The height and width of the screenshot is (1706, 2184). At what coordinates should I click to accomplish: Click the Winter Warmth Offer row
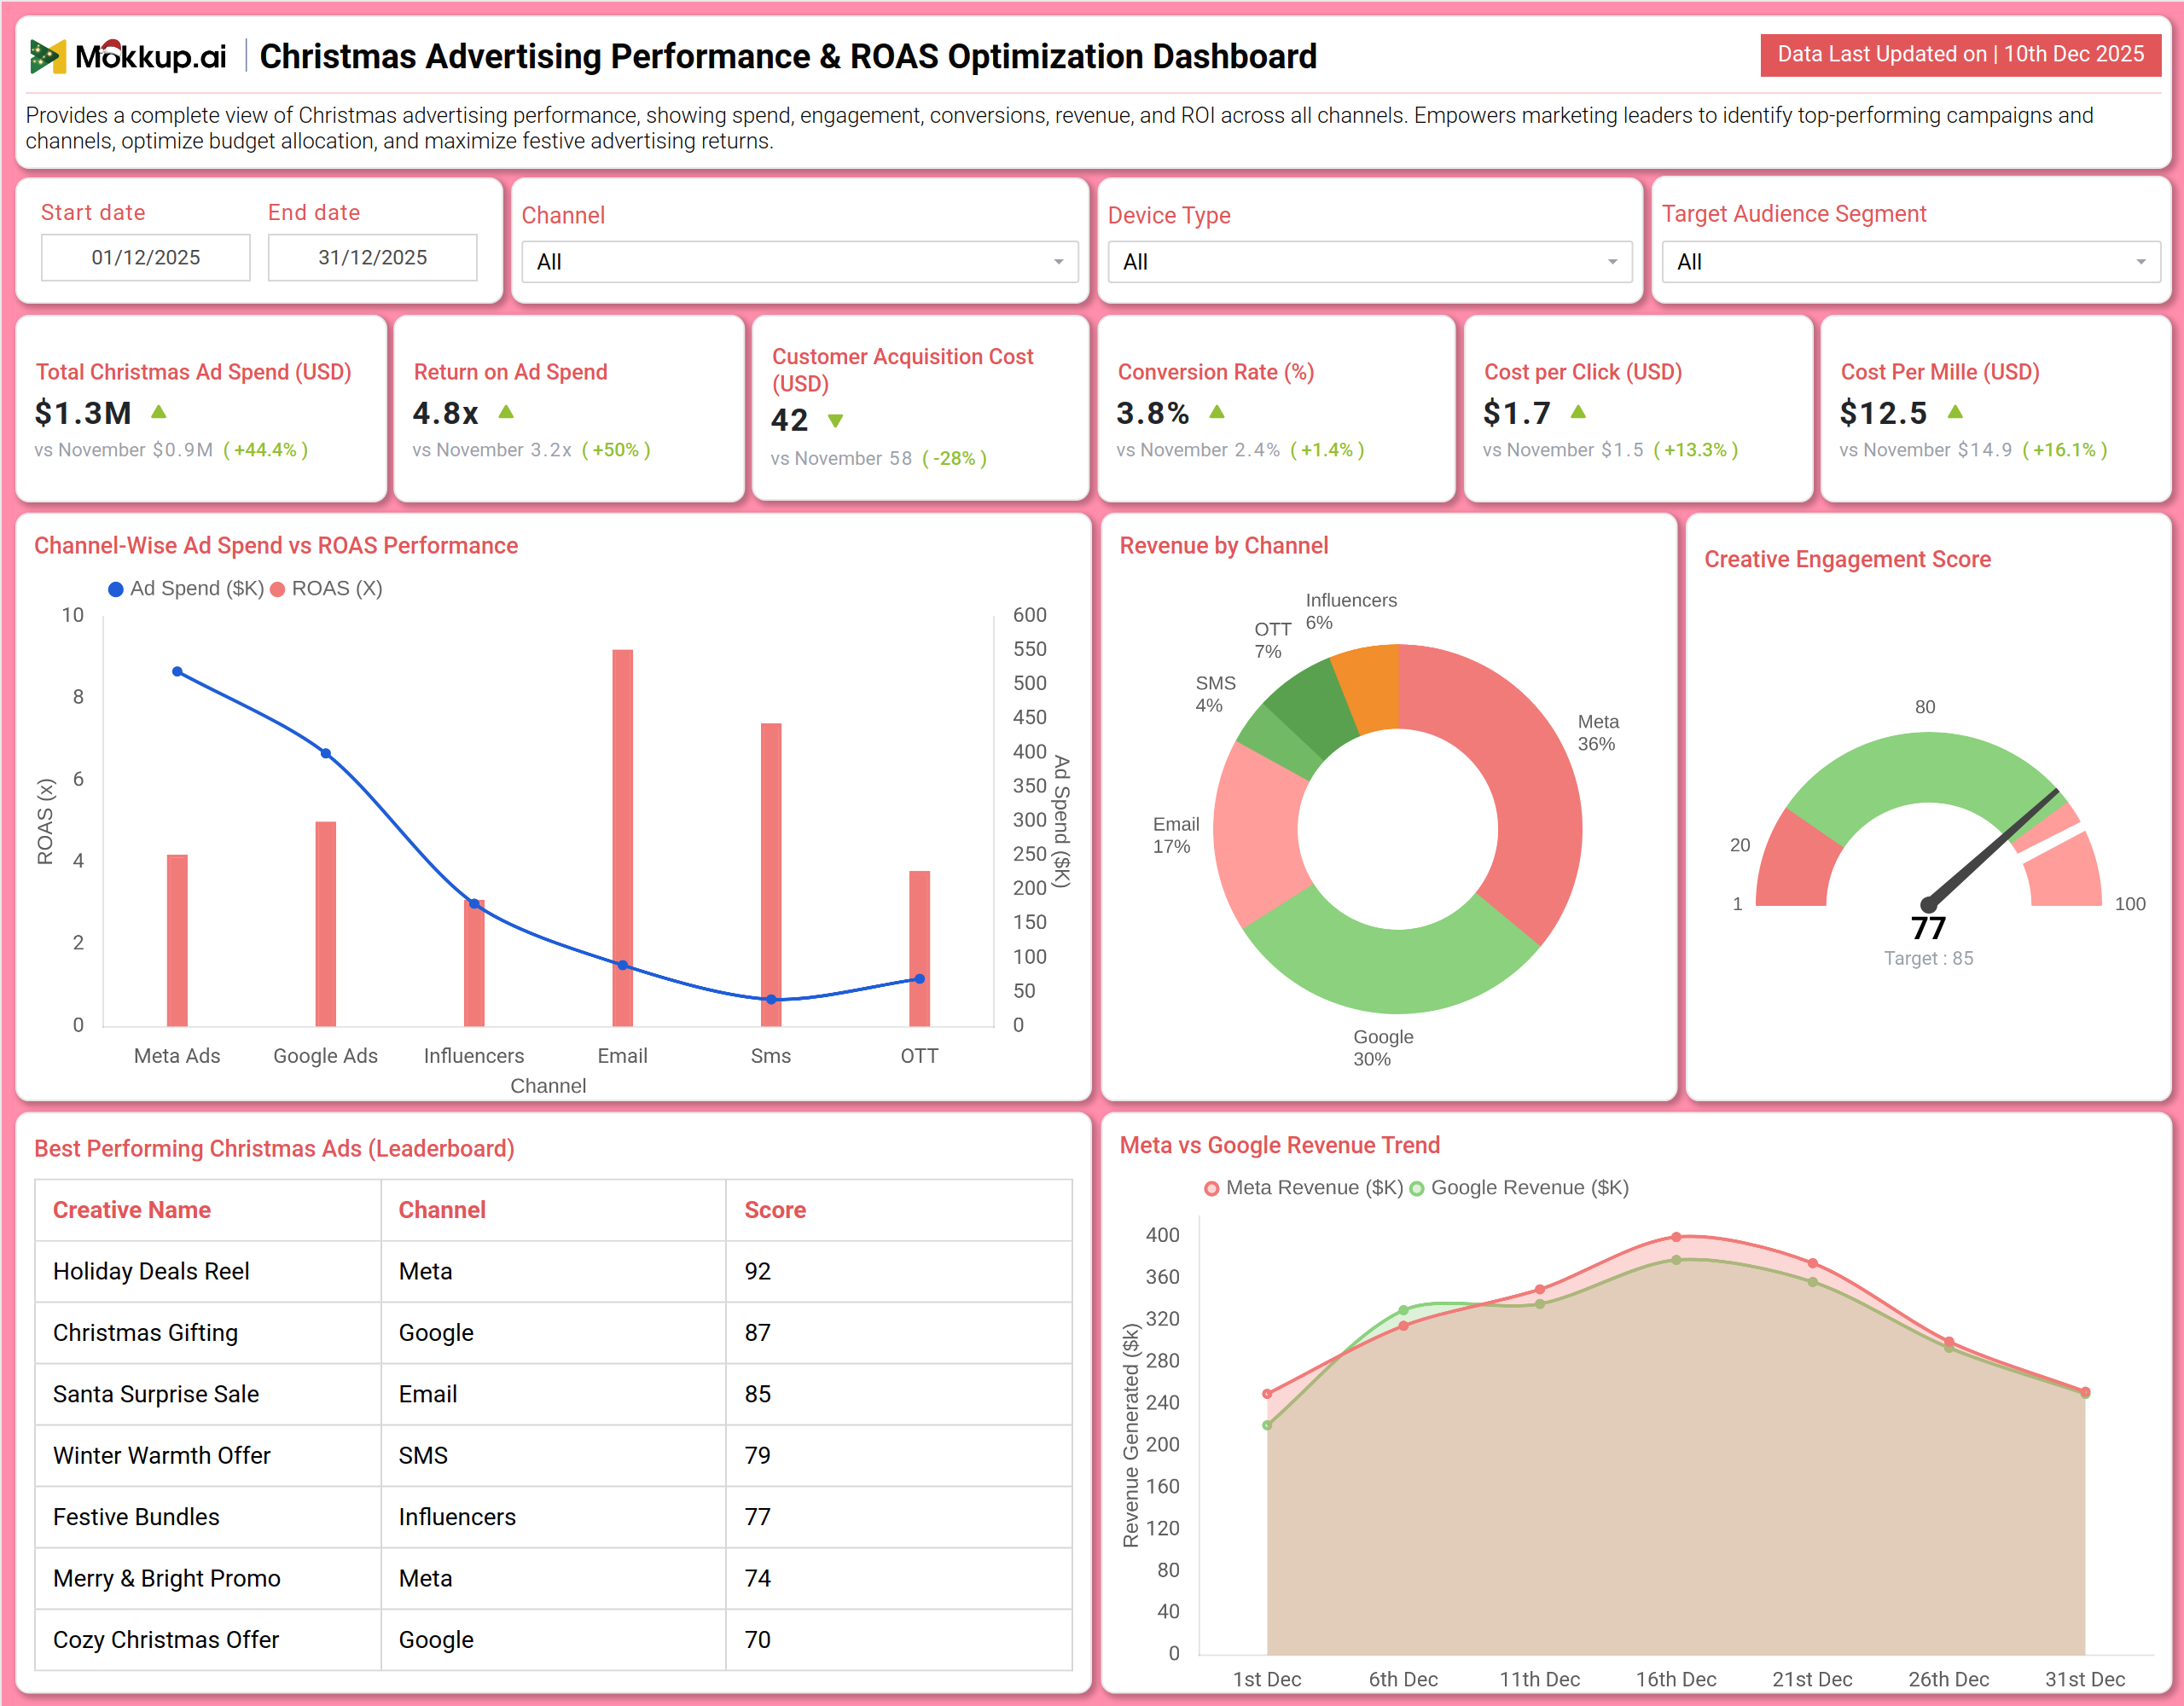coord(553,1456)
